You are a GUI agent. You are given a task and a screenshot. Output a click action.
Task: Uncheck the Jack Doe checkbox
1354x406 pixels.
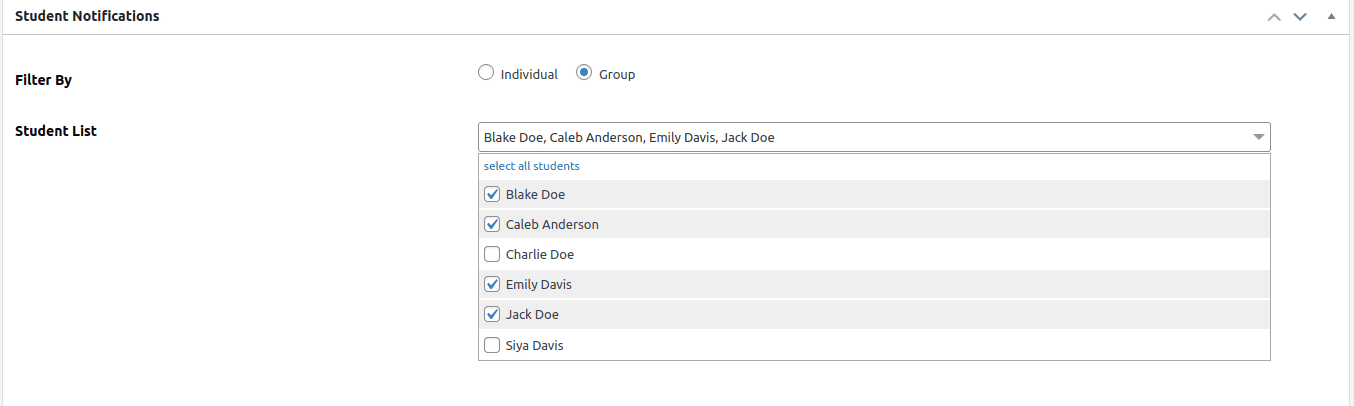click(492, 315)
